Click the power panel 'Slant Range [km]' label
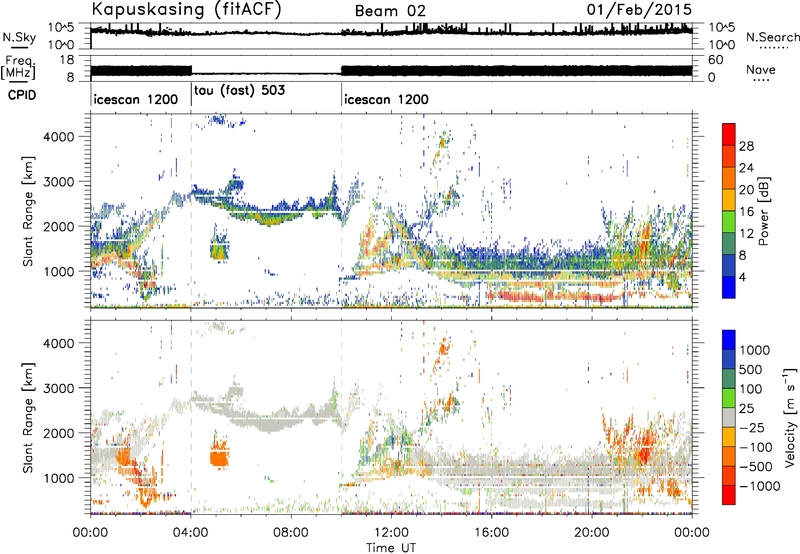The width and height of the screenshot is (800, 554). click(28, 211)
